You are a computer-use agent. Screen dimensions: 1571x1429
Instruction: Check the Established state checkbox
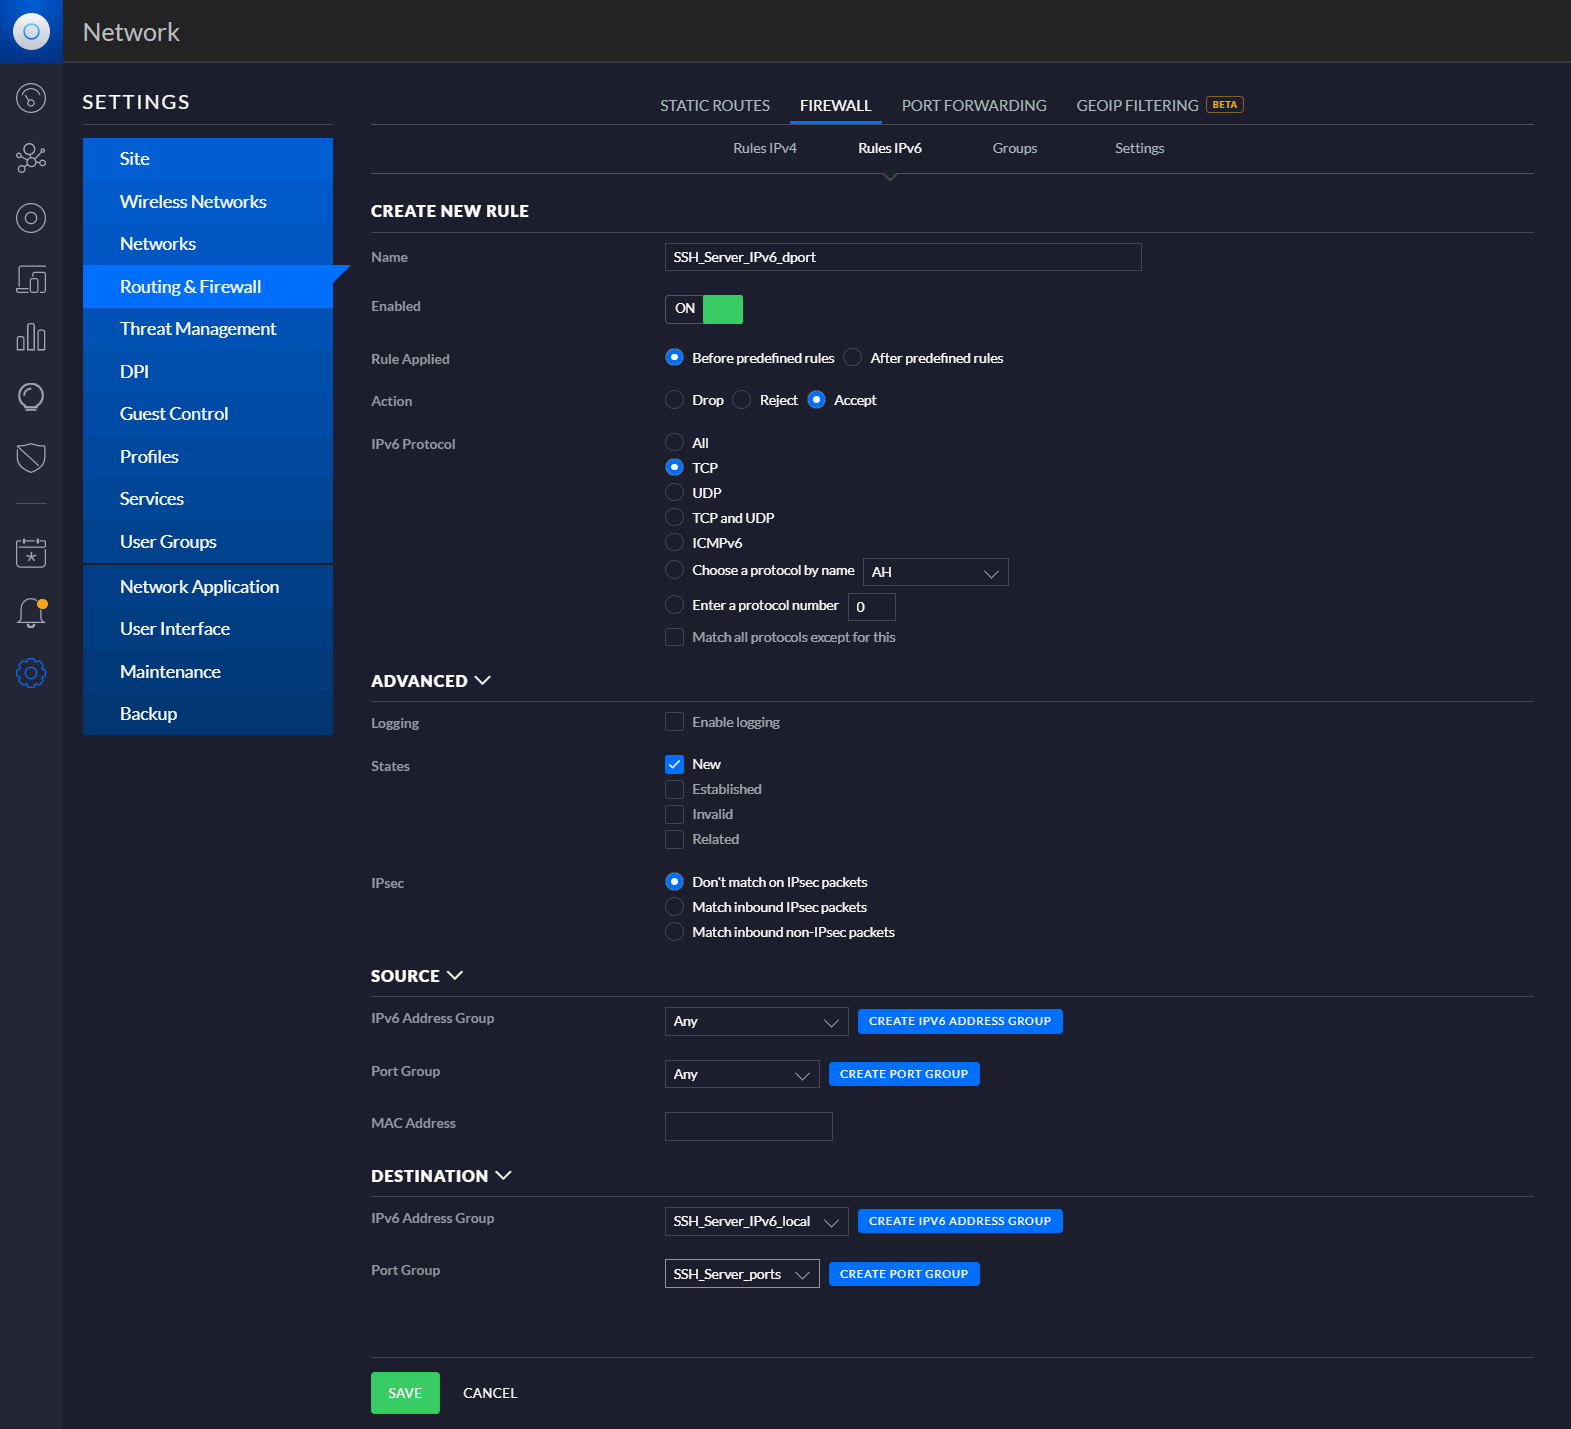click(675, 790)
